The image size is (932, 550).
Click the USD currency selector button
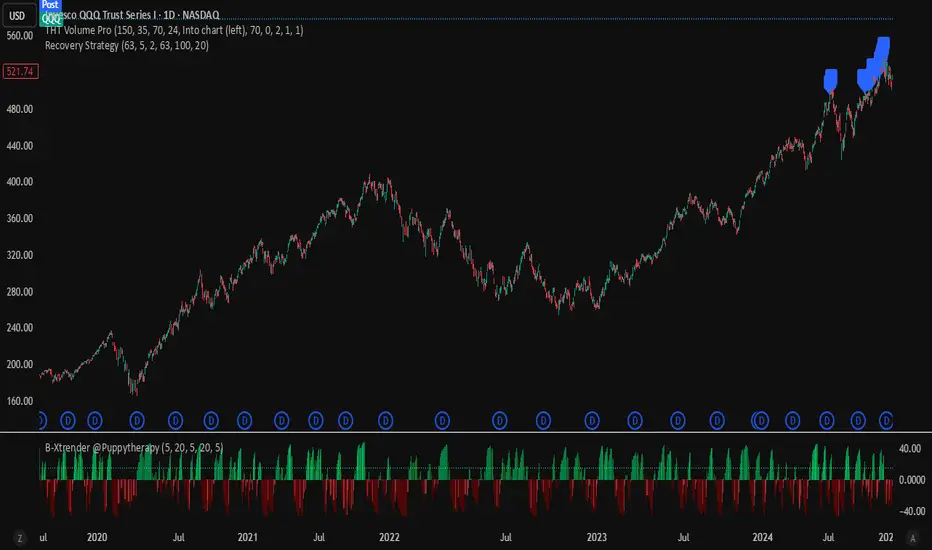18,16
